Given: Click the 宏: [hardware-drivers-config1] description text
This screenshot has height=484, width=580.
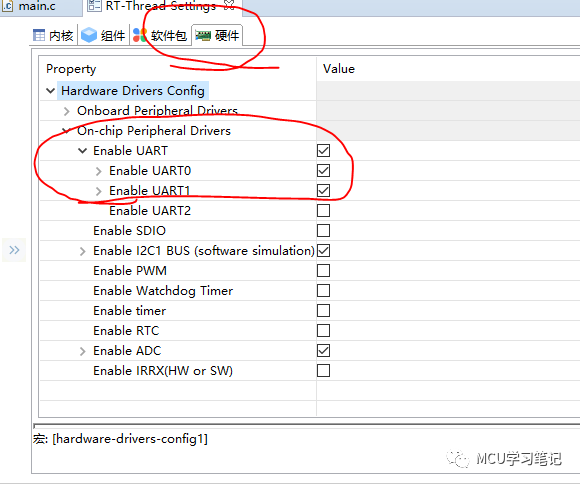Looking at the screenshot, I should 120,439.
